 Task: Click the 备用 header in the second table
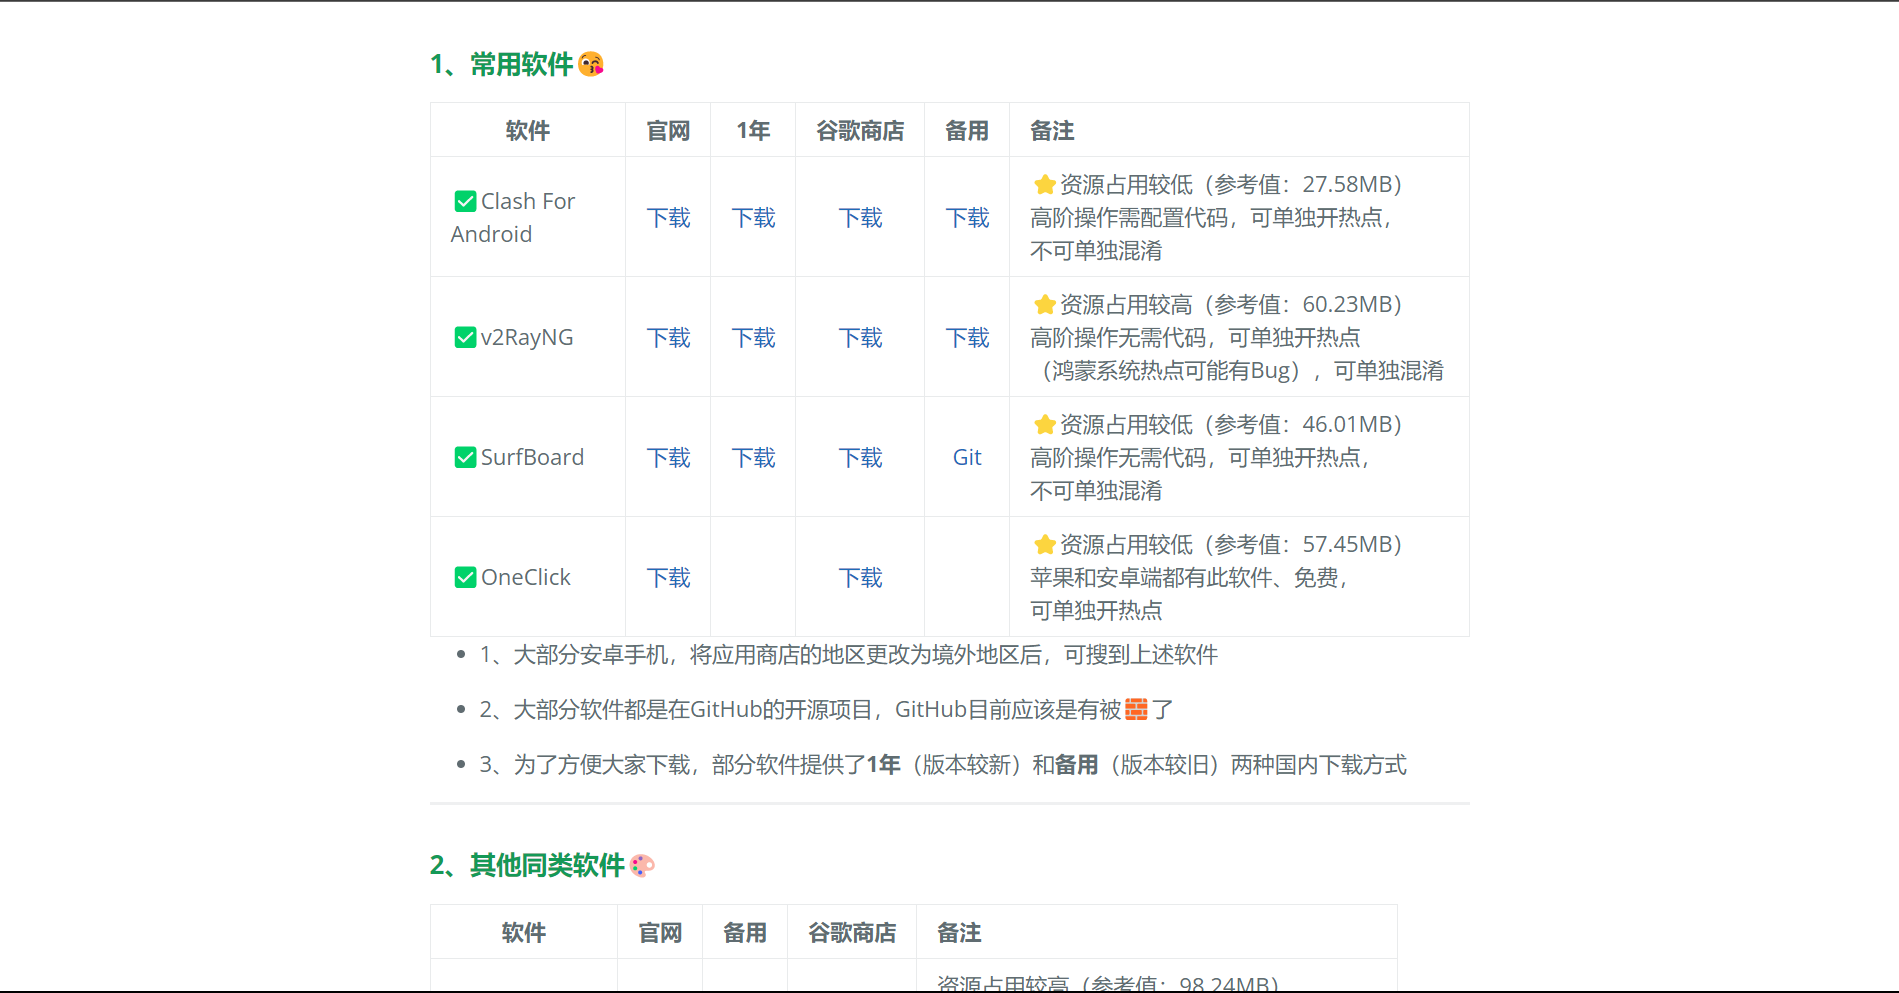coord(745,932)
